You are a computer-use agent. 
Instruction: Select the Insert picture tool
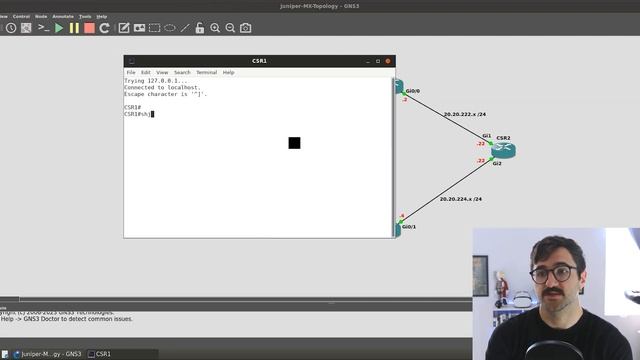pyautogui.click(x=139, y=28)
